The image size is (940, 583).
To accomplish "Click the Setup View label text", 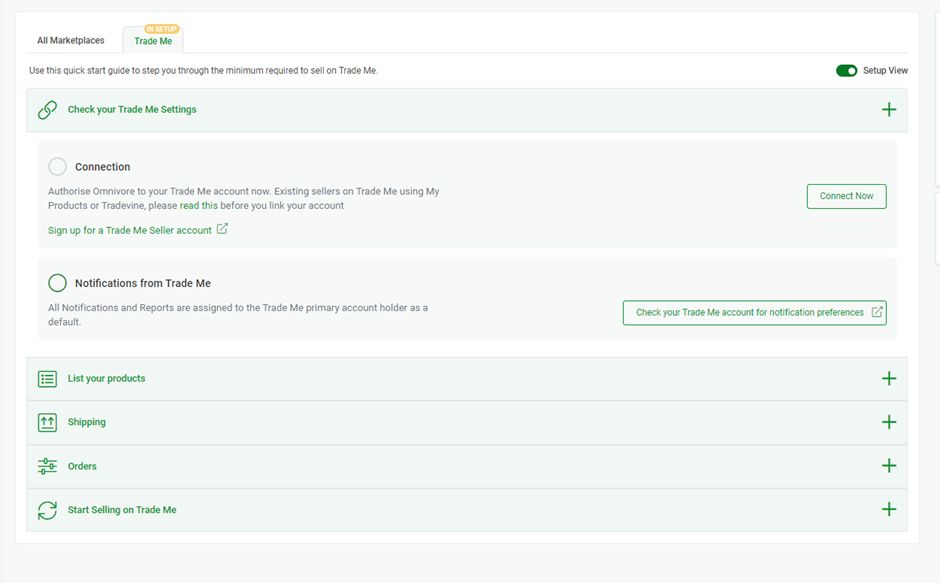I will (x=885, y=71).
